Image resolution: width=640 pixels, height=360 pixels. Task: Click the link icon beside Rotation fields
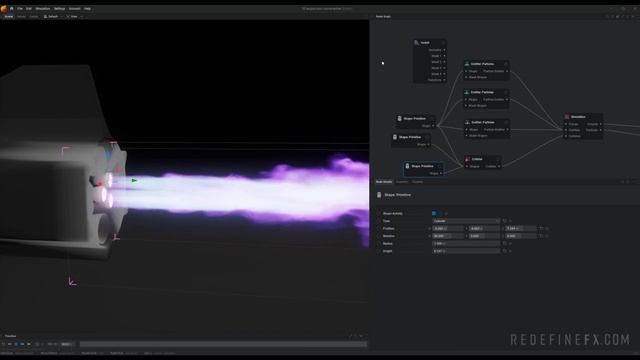[x=542, y=236]
